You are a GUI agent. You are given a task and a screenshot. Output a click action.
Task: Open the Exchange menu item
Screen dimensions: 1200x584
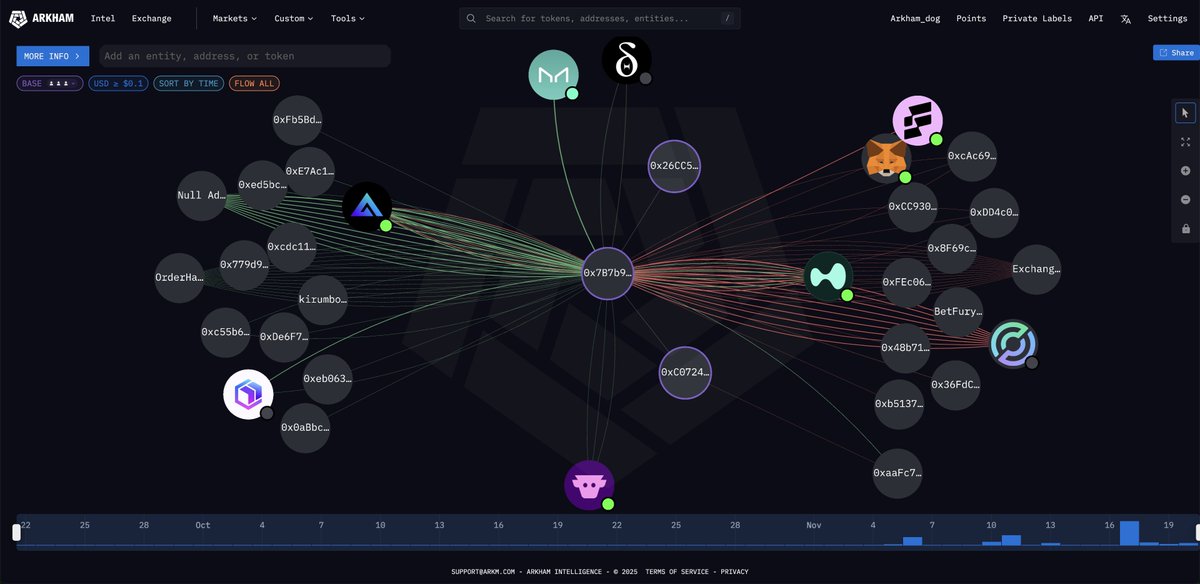[x=151, y=18]
